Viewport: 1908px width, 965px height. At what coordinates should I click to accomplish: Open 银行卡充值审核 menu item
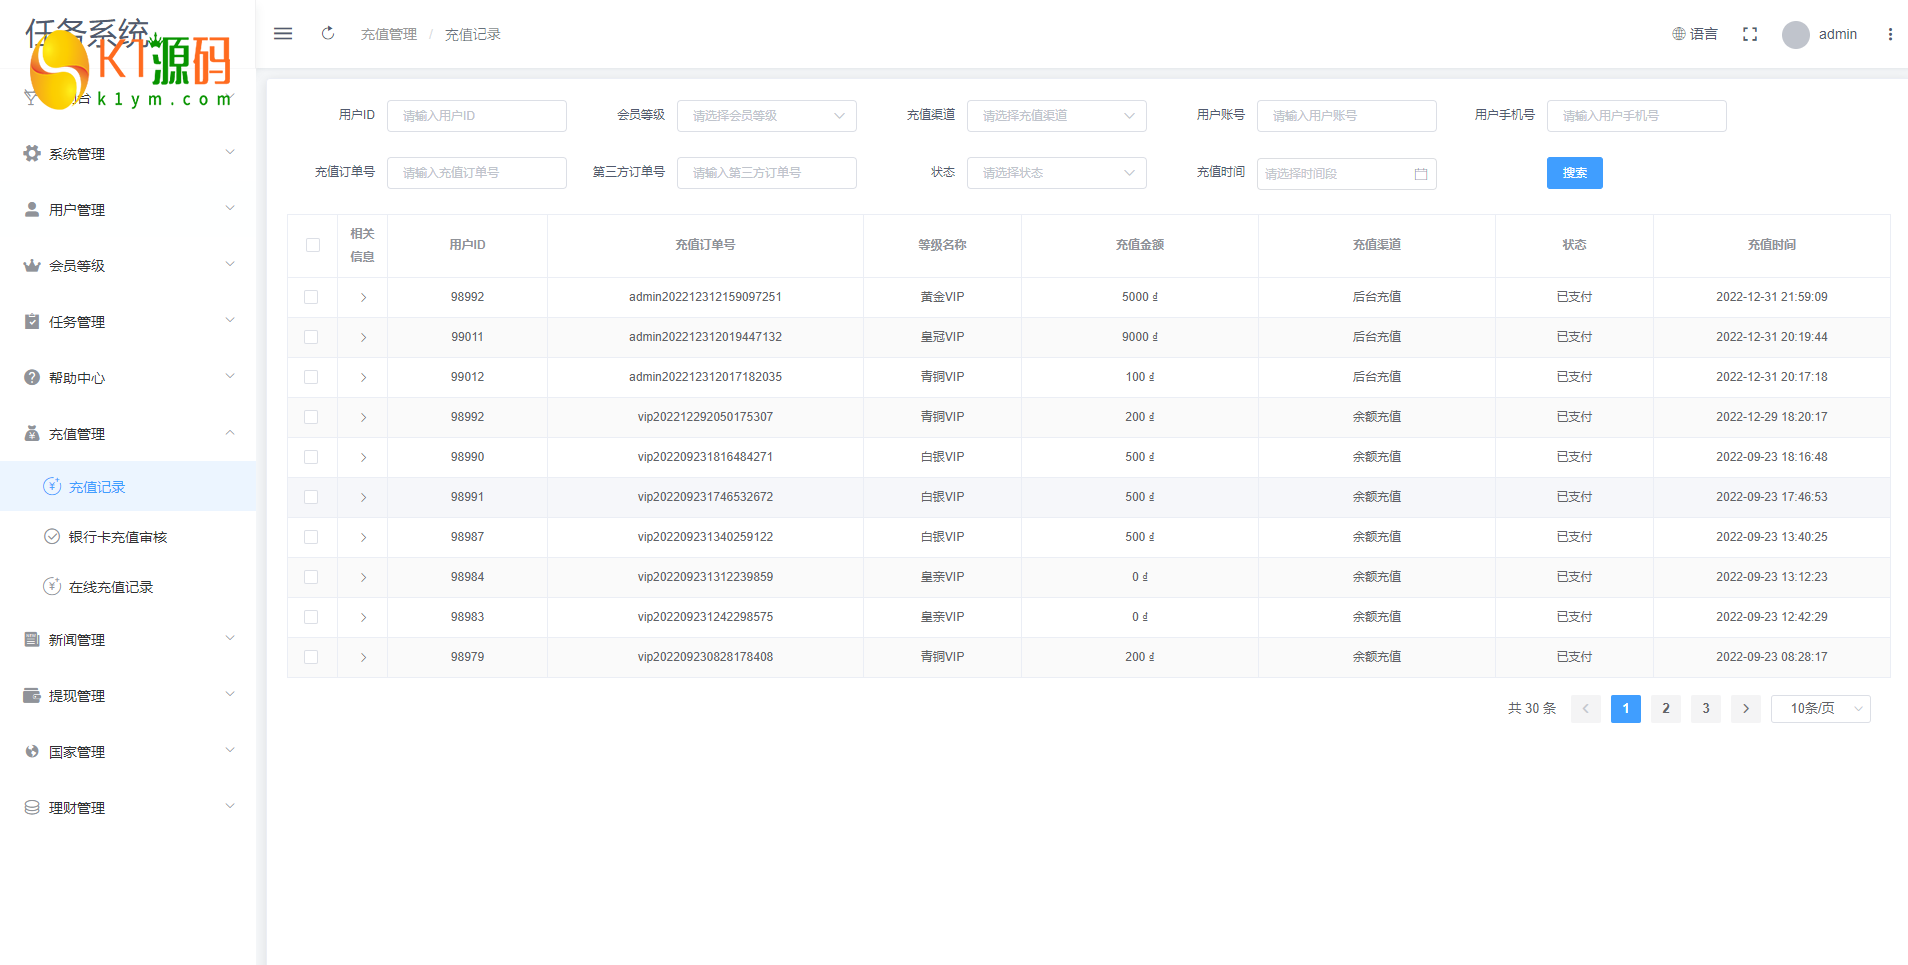[117, 537]
